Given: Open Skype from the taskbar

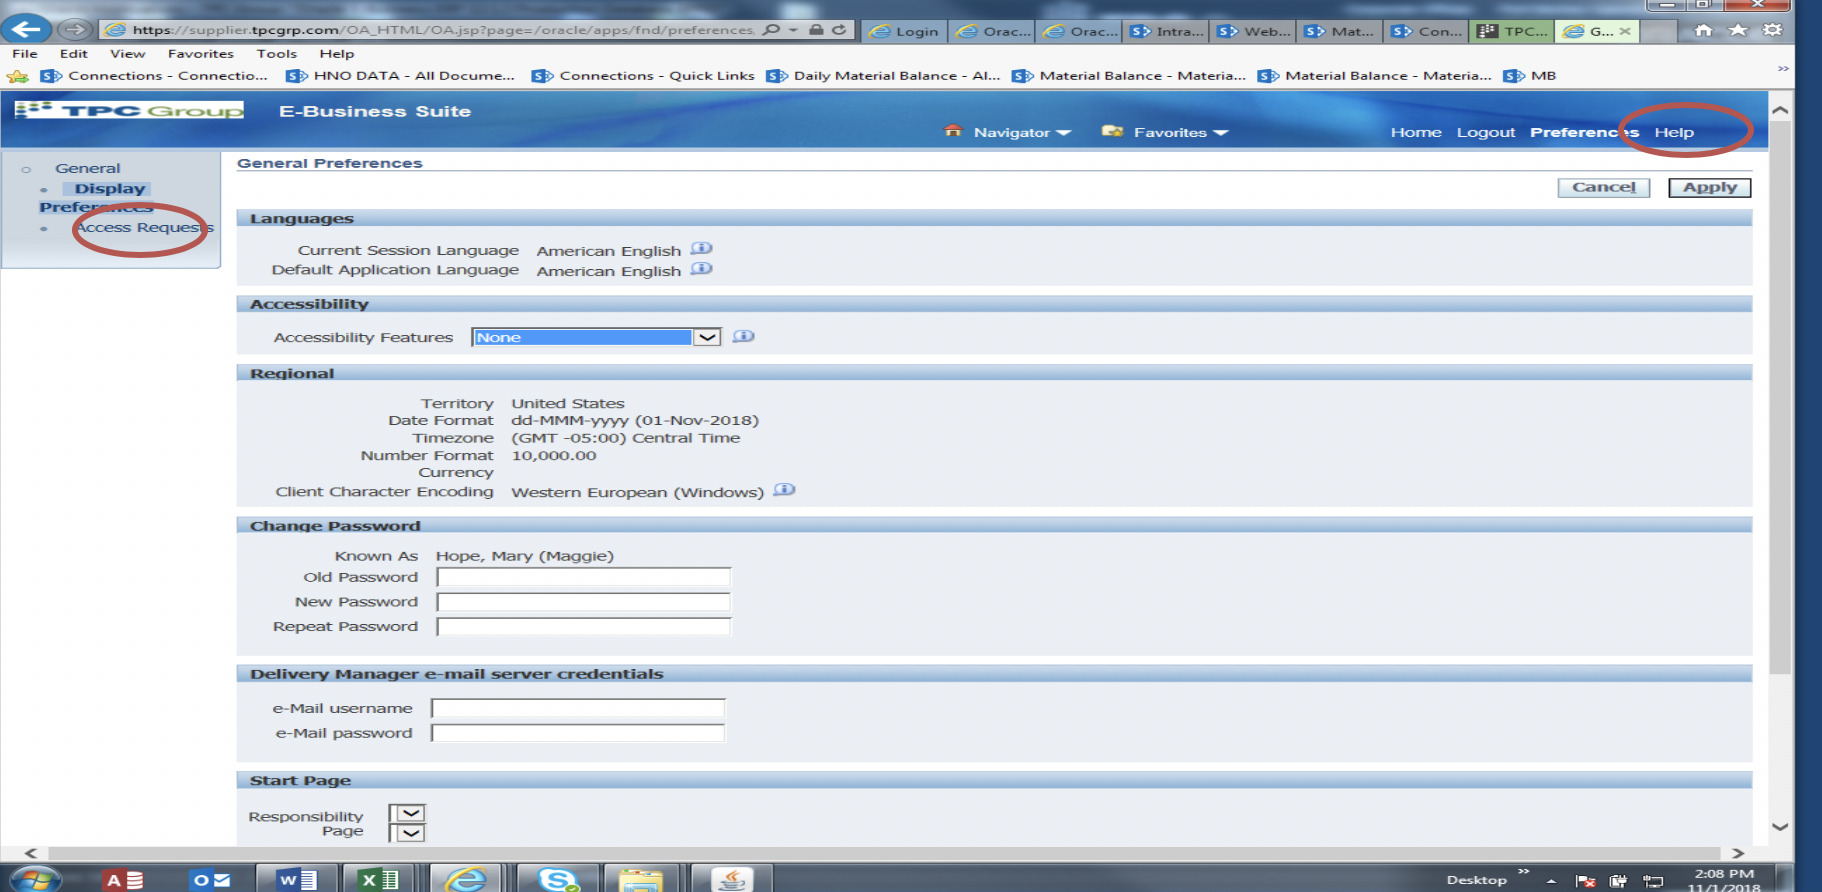Looking at the screenshot, I should 558,880.
